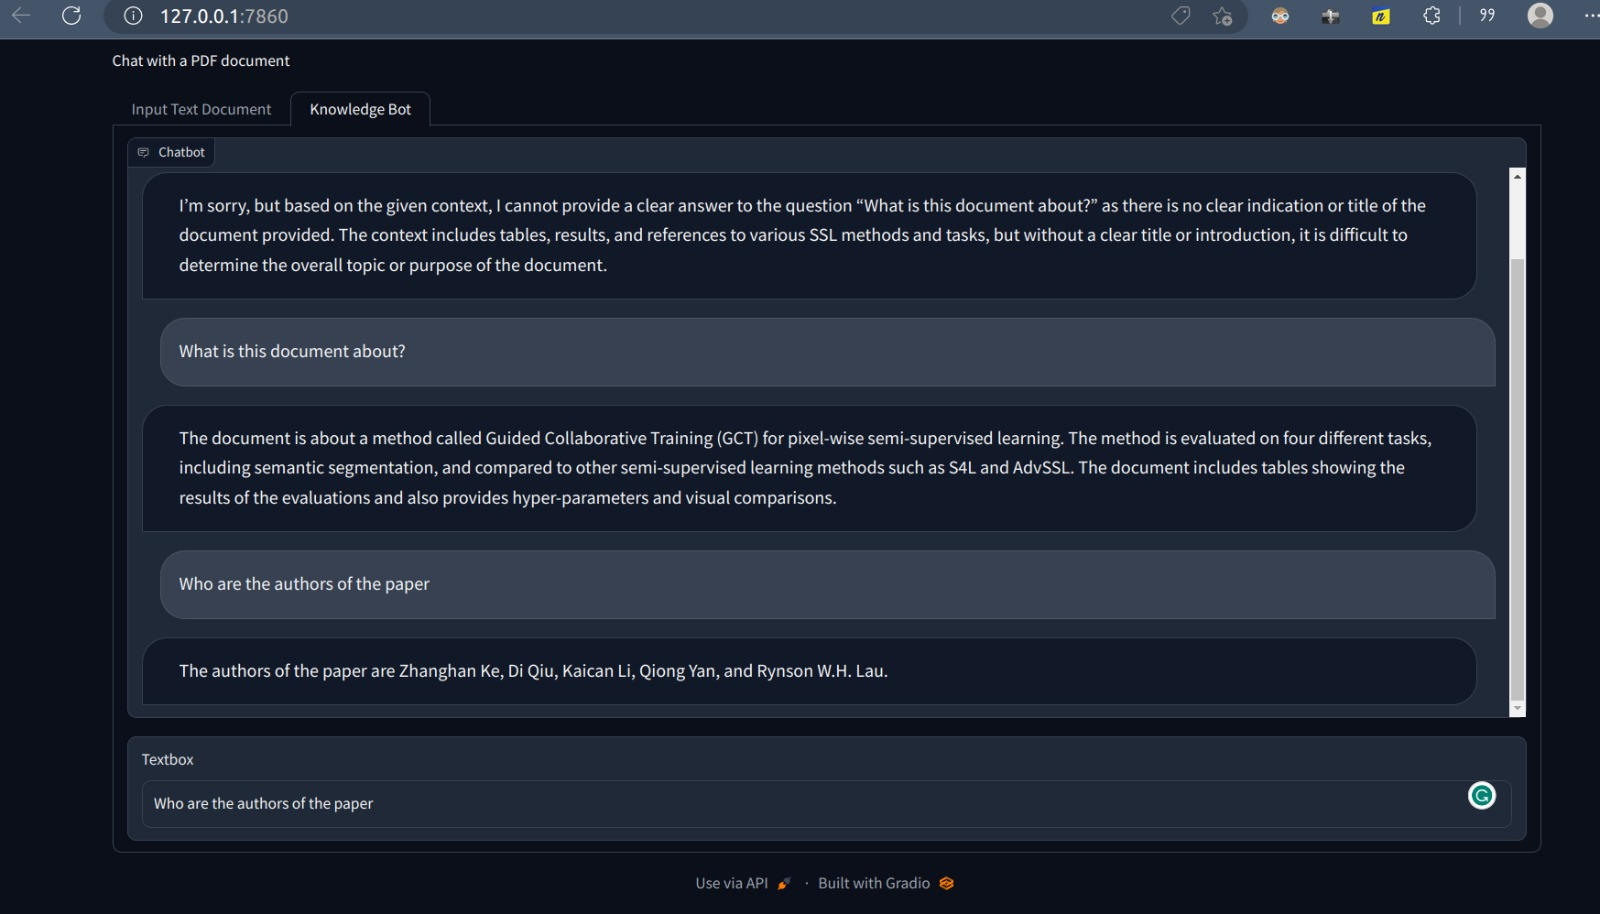Click the Grammarly icon in the textbox

coord(1481,795)
